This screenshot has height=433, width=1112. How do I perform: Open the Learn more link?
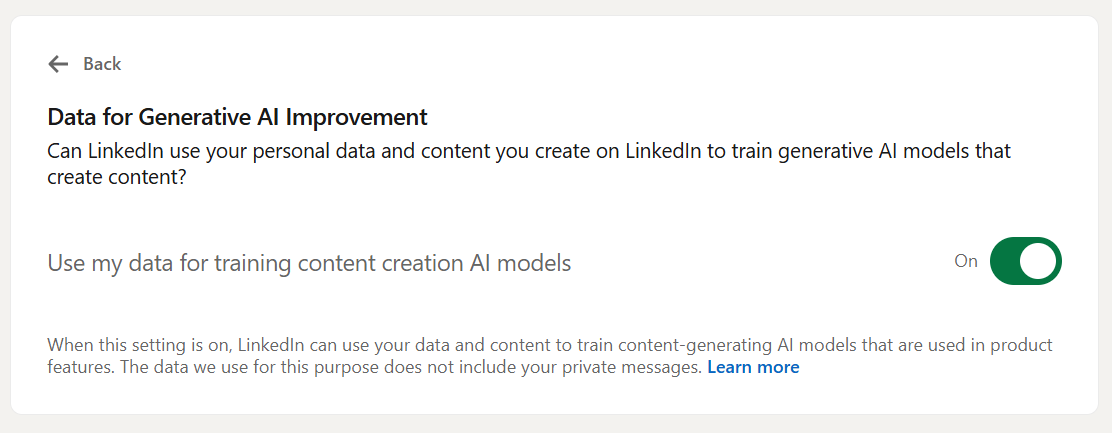(x=753, y=367)
